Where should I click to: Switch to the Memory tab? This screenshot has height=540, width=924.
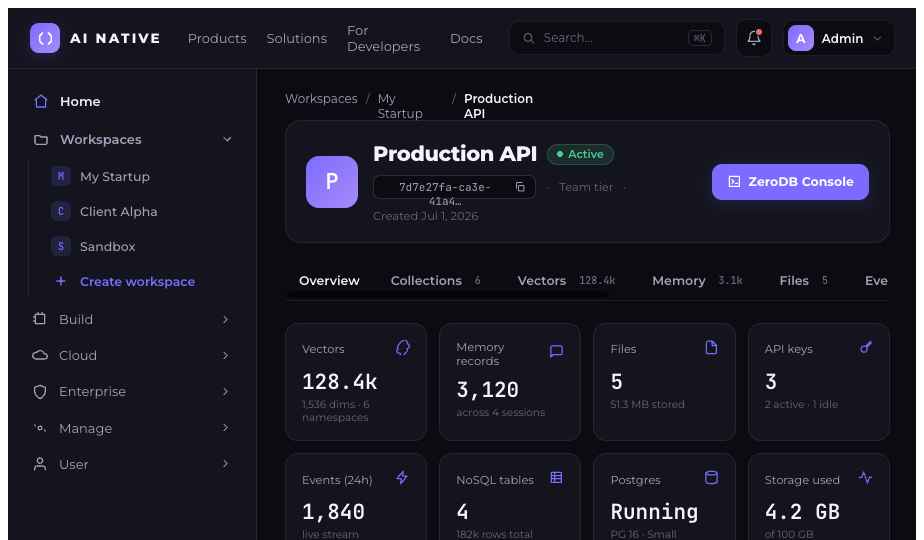pos(697,281)
